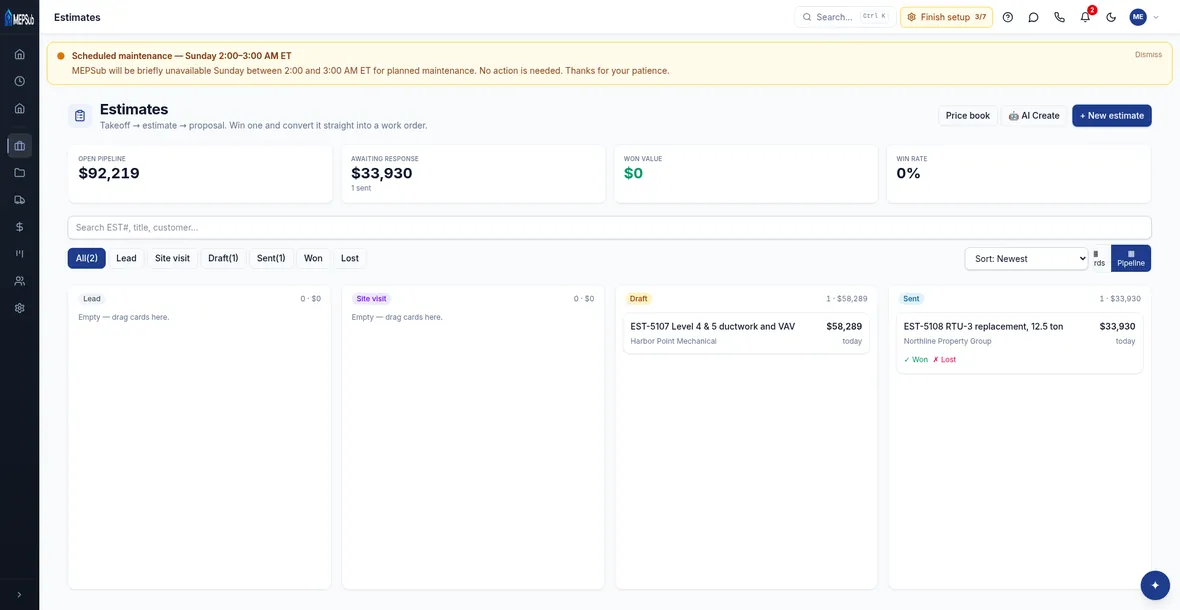This screenshot has height=610, width=1180.
Task: Mark EST-5108 as Won
Action: point(916,360)
